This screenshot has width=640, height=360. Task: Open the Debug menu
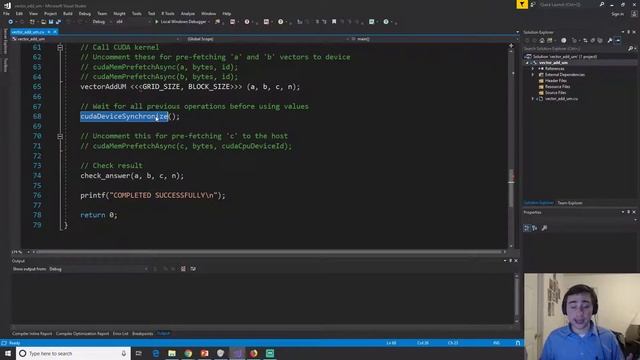84,13
